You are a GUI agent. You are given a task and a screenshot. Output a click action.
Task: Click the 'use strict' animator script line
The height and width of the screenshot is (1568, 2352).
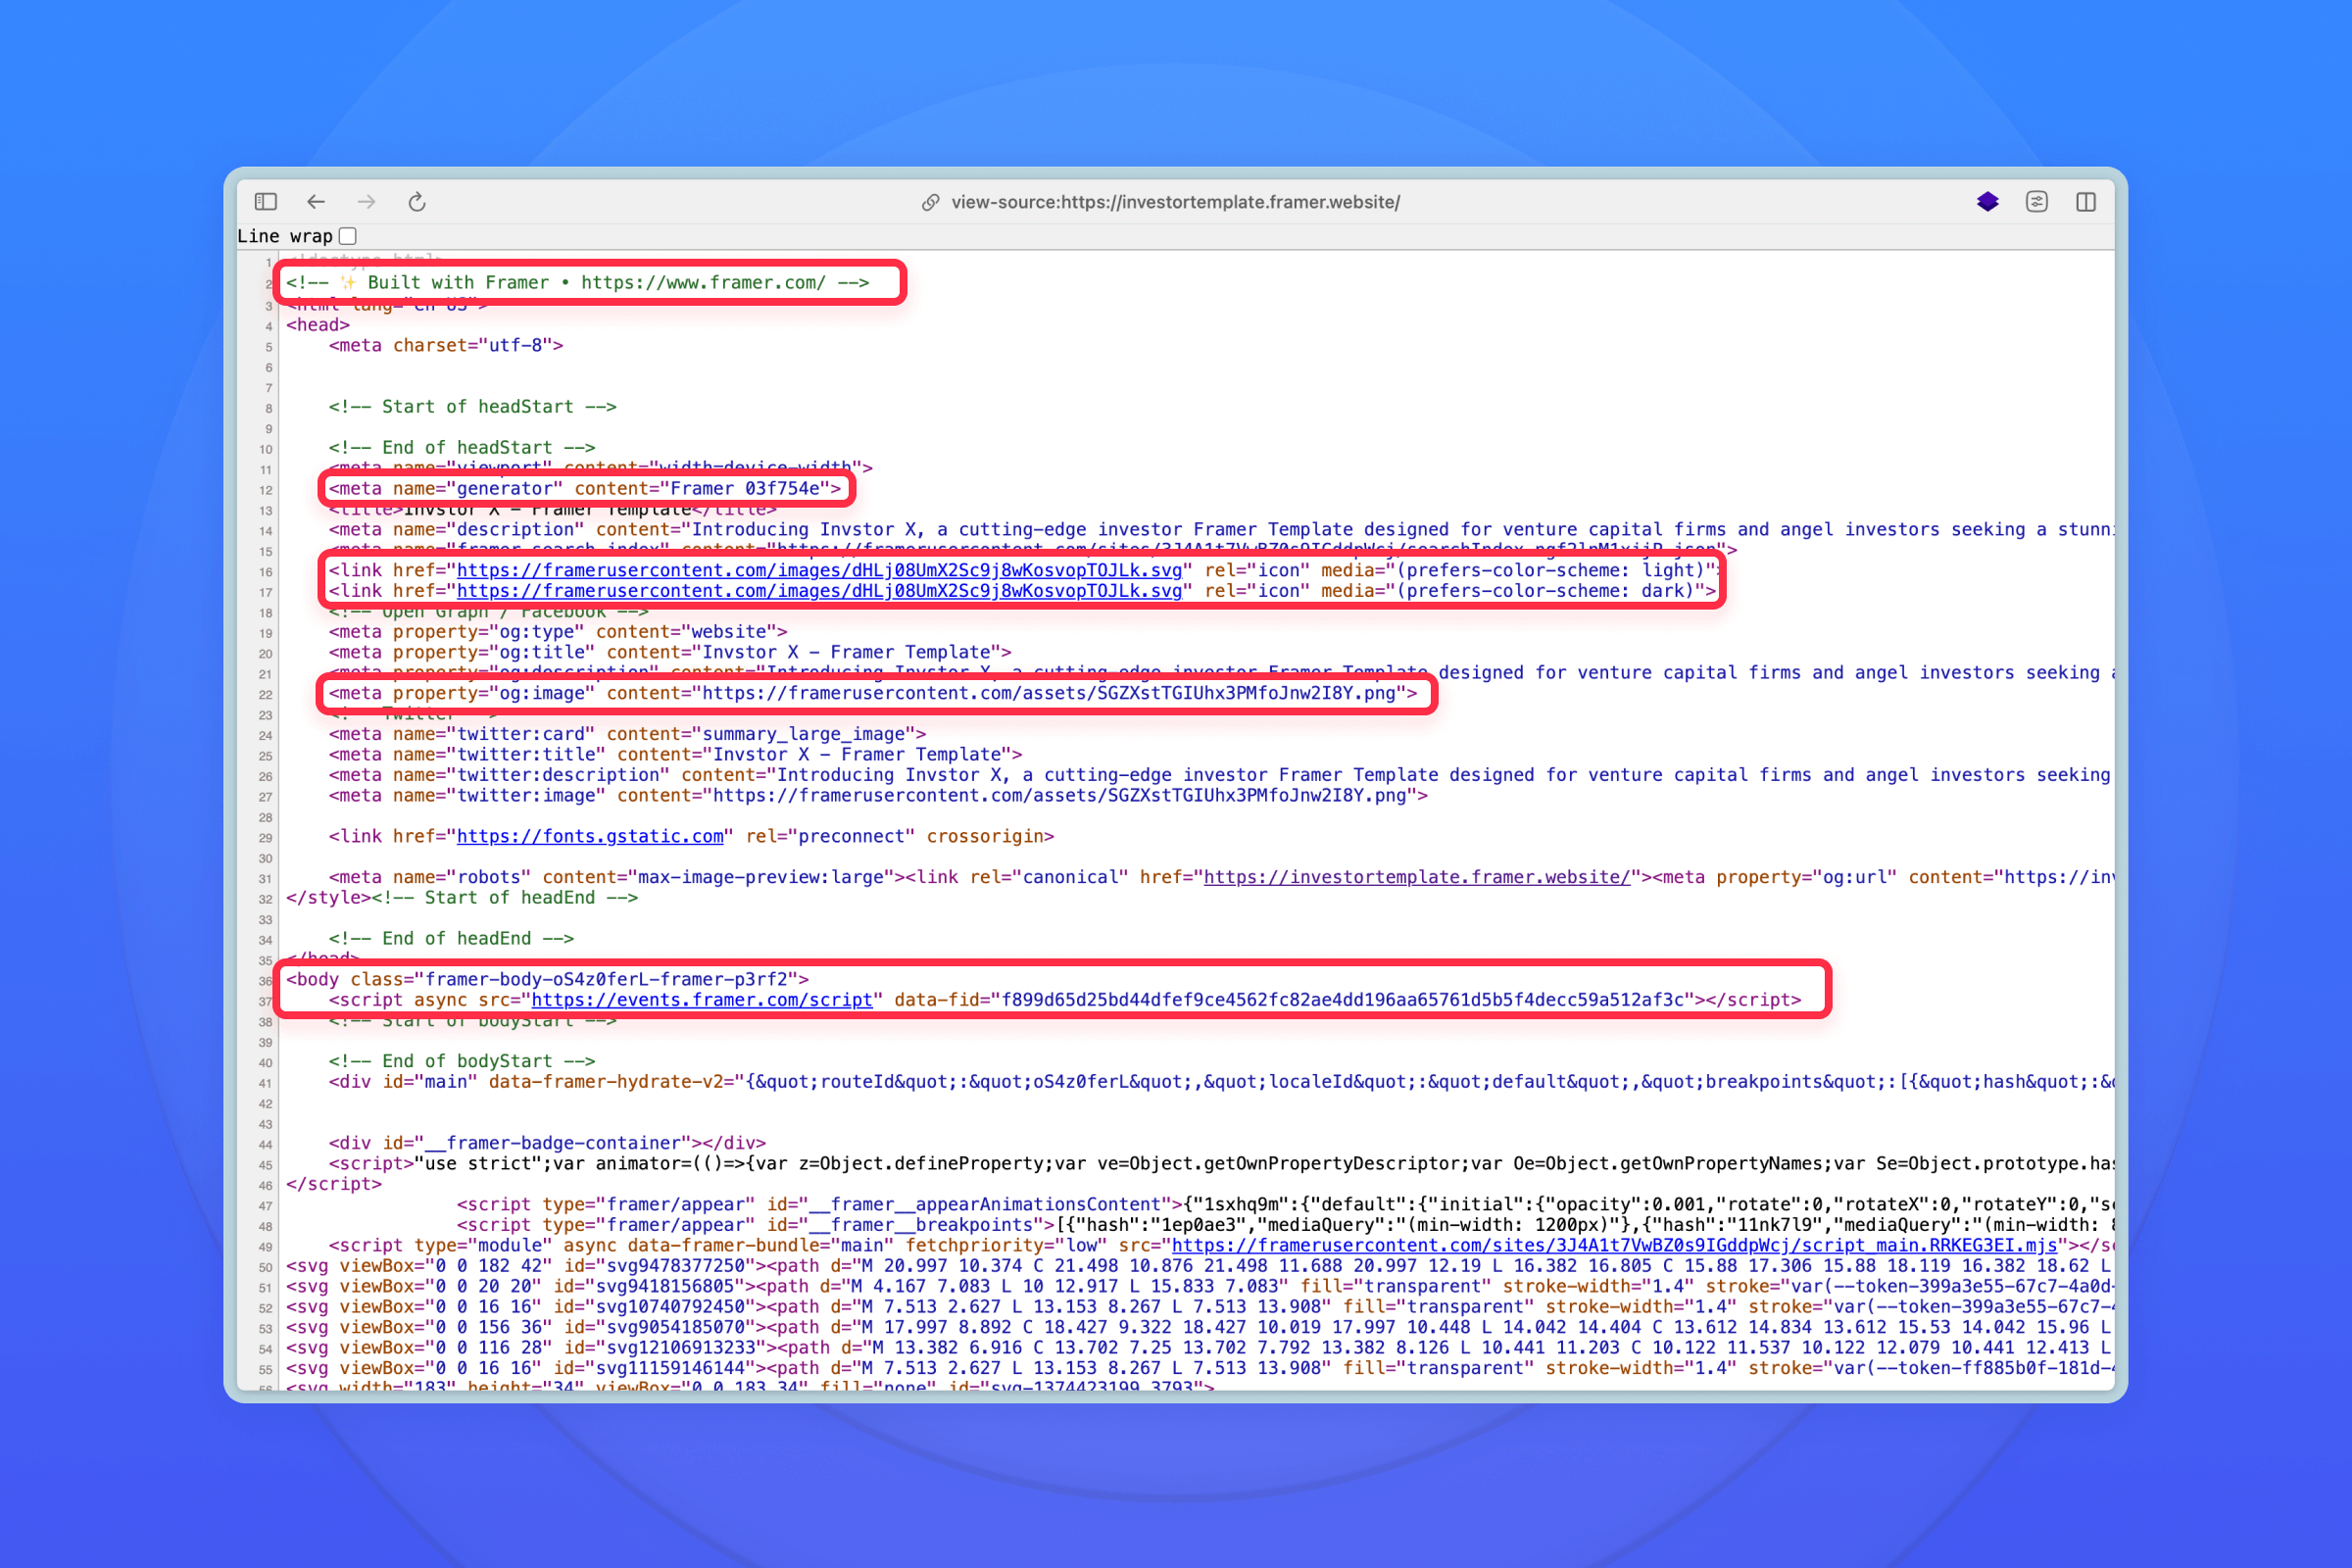[1220, 1164]
